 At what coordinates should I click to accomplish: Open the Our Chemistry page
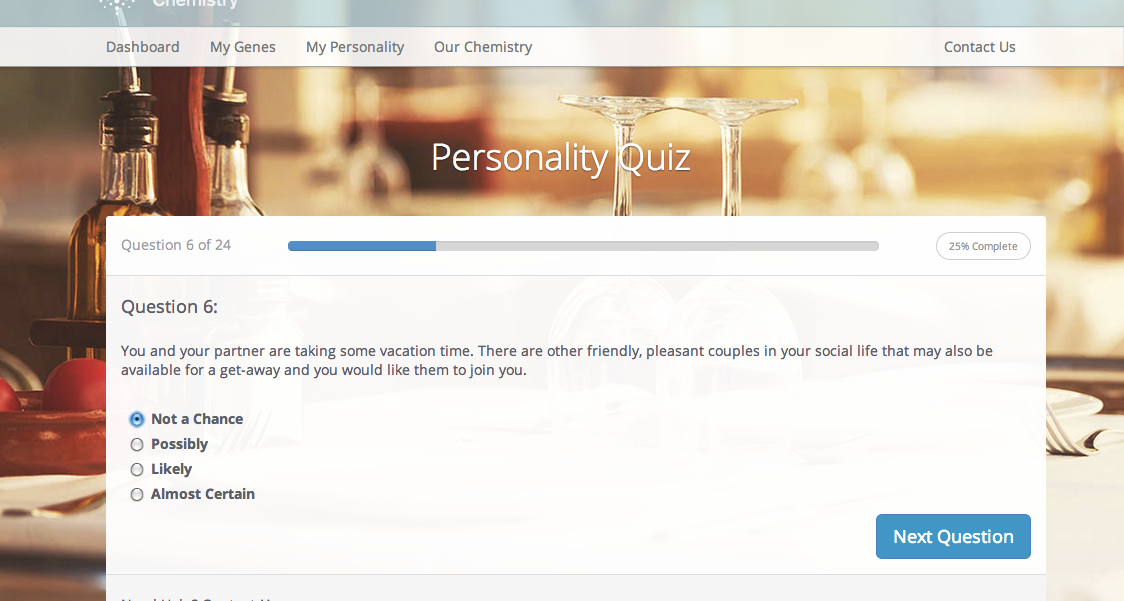(482, 47)
